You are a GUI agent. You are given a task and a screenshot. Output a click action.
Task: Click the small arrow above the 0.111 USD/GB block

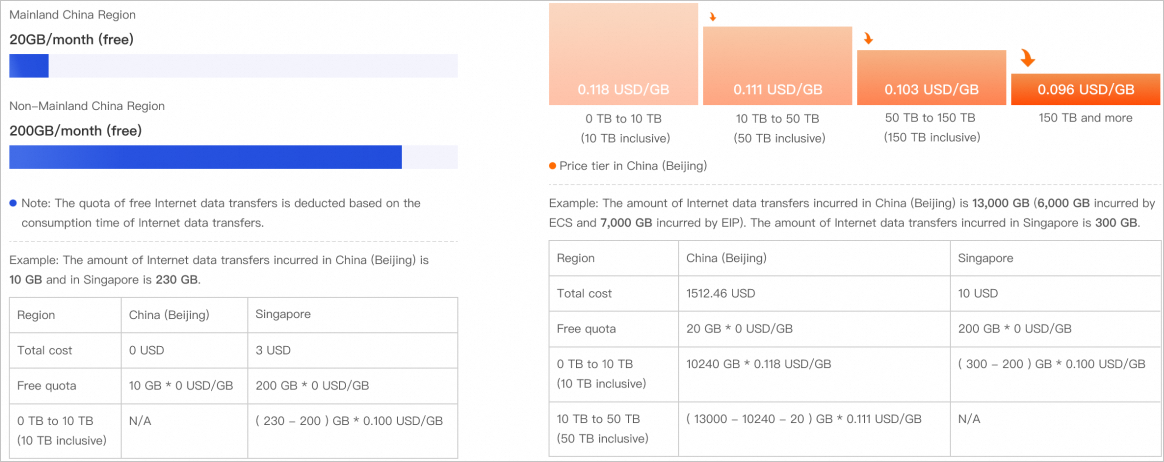pos(713,16)
